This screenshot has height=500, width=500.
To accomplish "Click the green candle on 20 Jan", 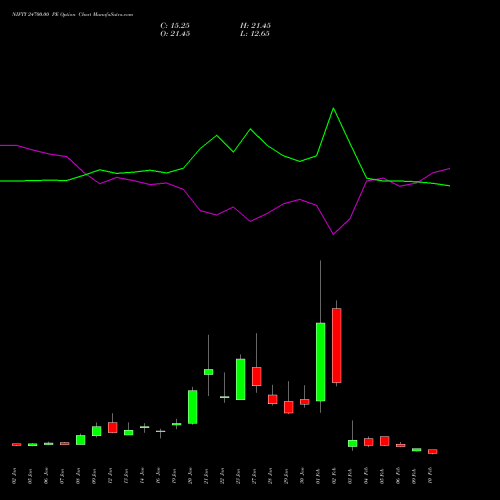I will (193, 407).
